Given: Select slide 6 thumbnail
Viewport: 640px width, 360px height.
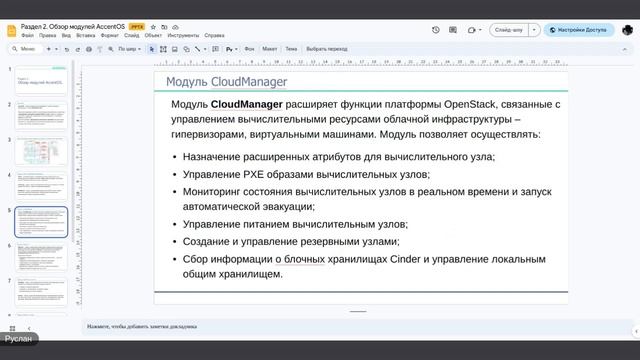Looking at the screenshot, I should tap(41, 257).
